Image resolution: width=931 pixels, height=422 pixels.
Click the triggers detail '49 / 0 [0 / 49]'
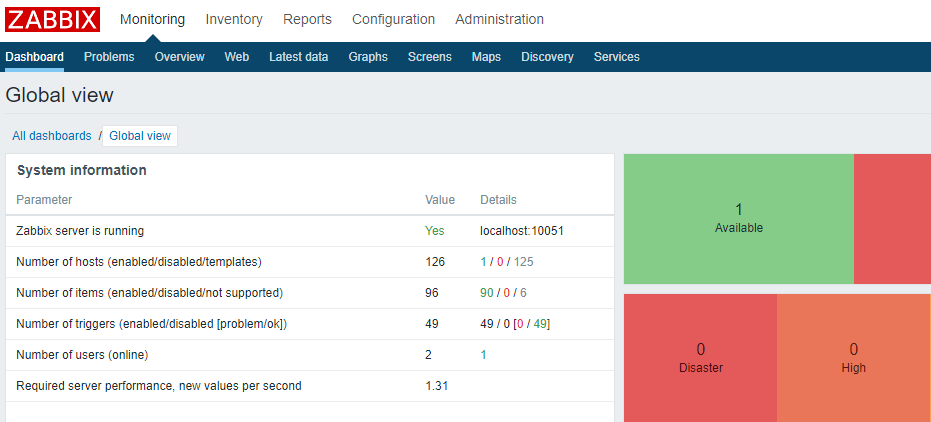(x=515, y=323)
